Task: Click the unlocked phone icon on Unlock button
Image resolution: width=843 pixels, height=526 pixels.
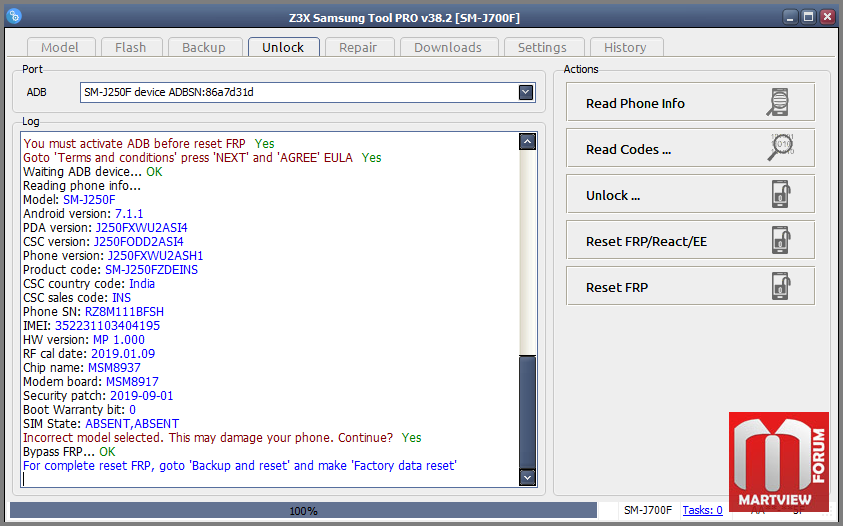Action: pyautogui.click(x=781, y=194)
